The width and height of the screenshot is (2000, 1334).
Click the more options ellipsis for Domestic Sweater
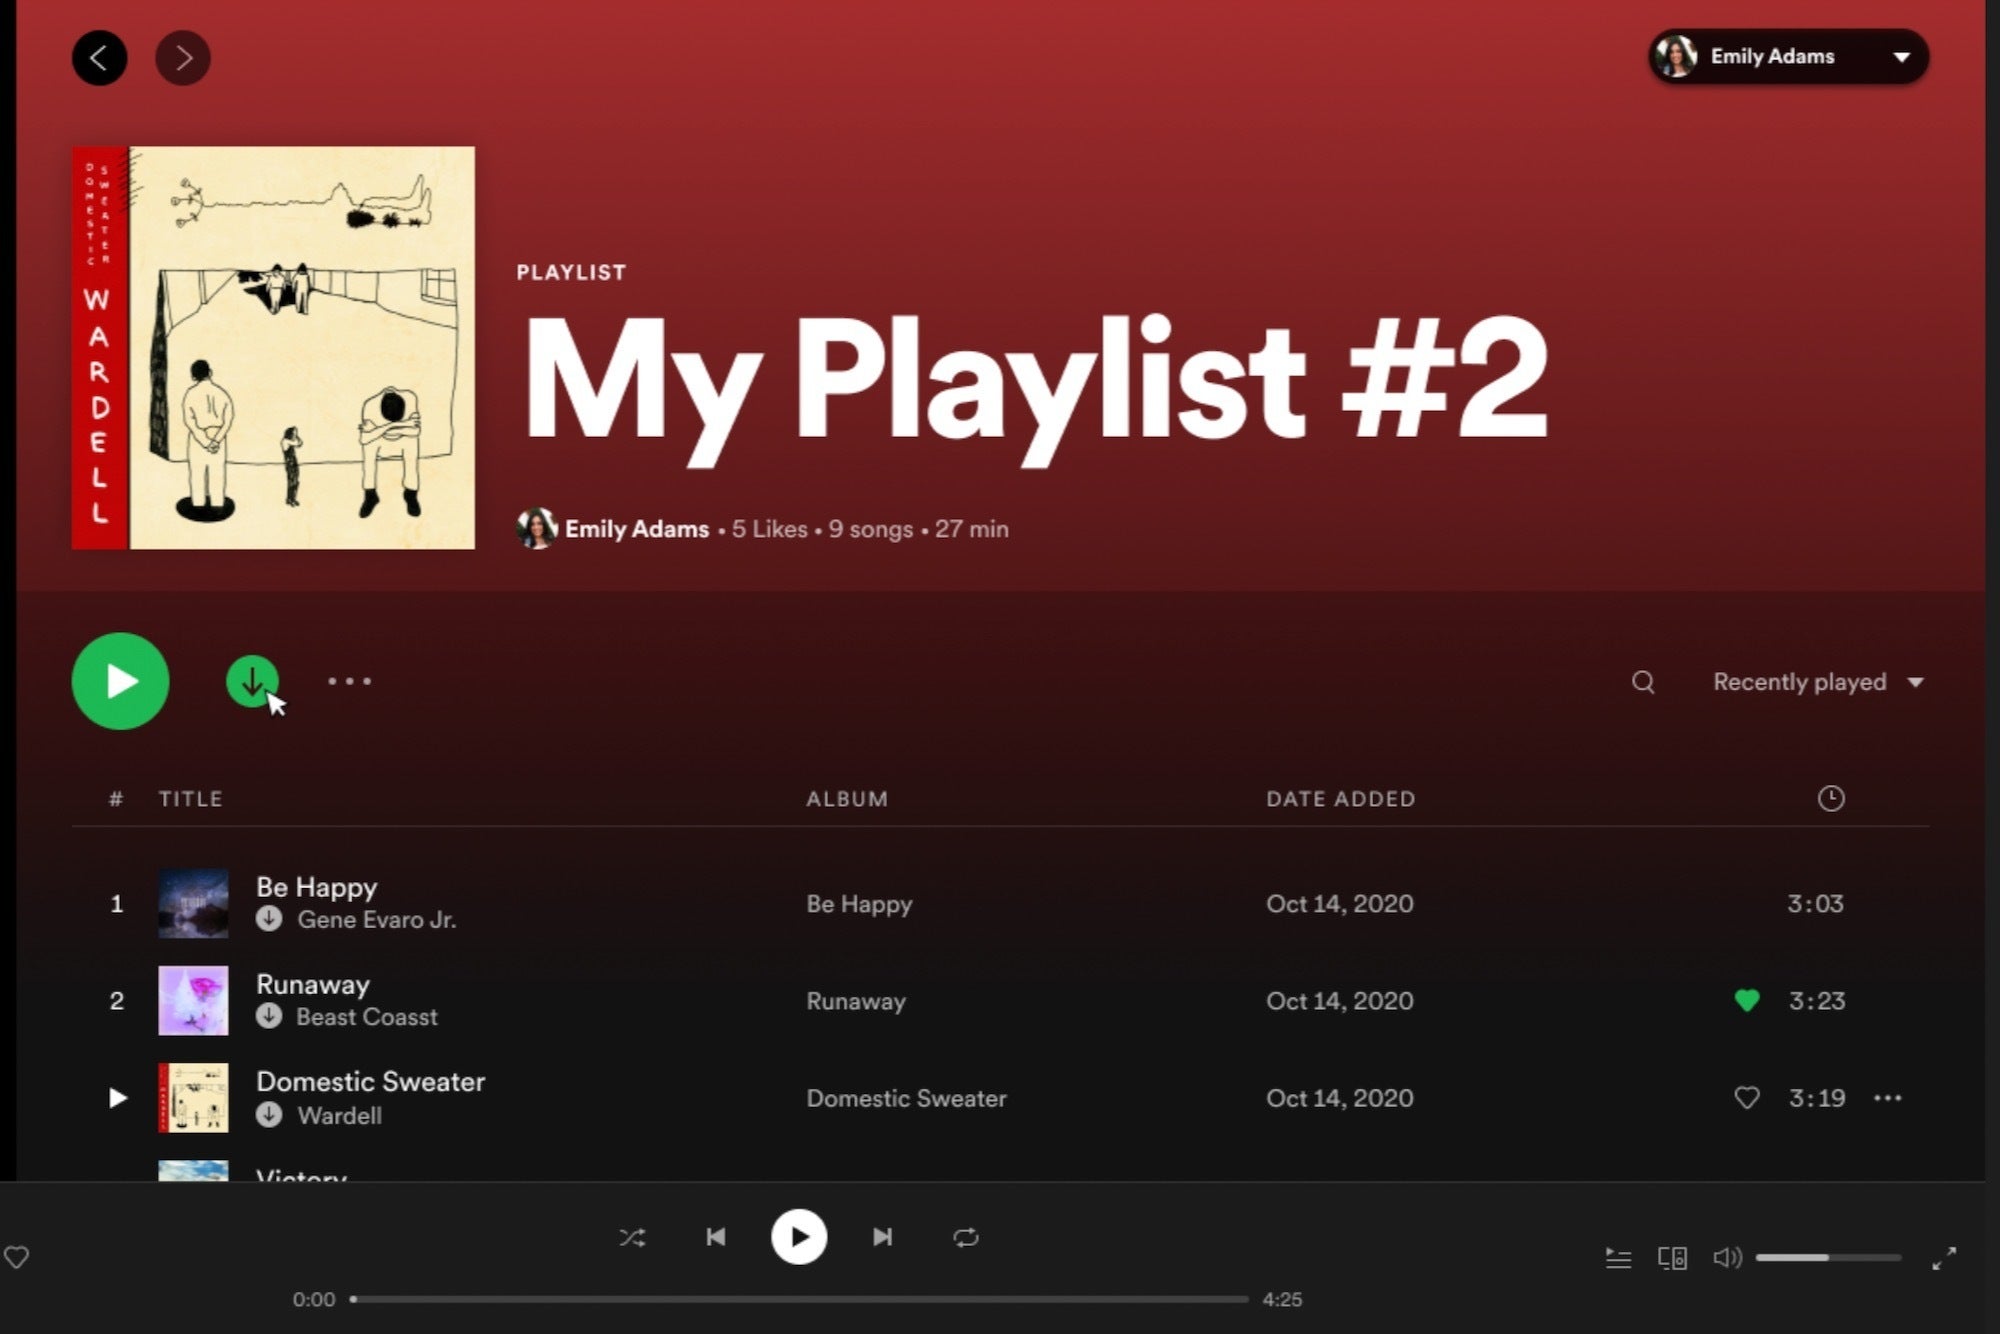click(x=1888, y=1097)
